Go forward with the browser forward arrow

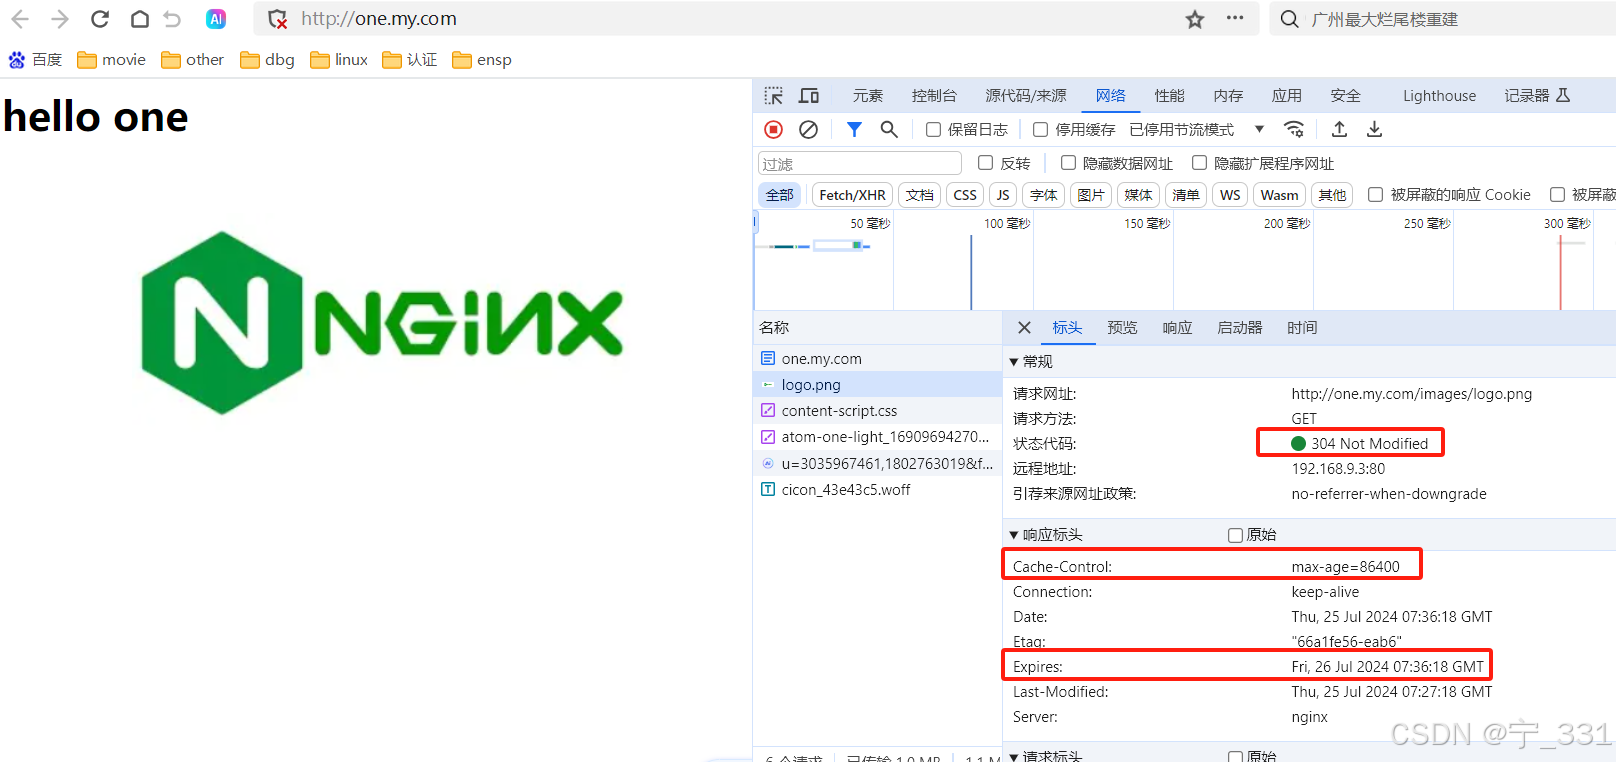point(60,19)
